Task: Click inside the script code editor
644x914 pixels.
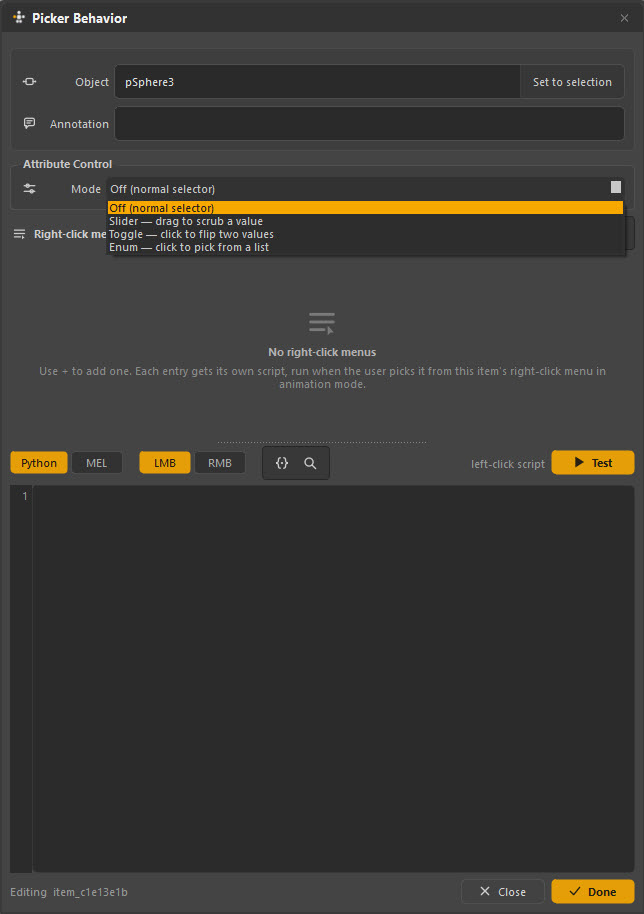Action: point(333,679)
